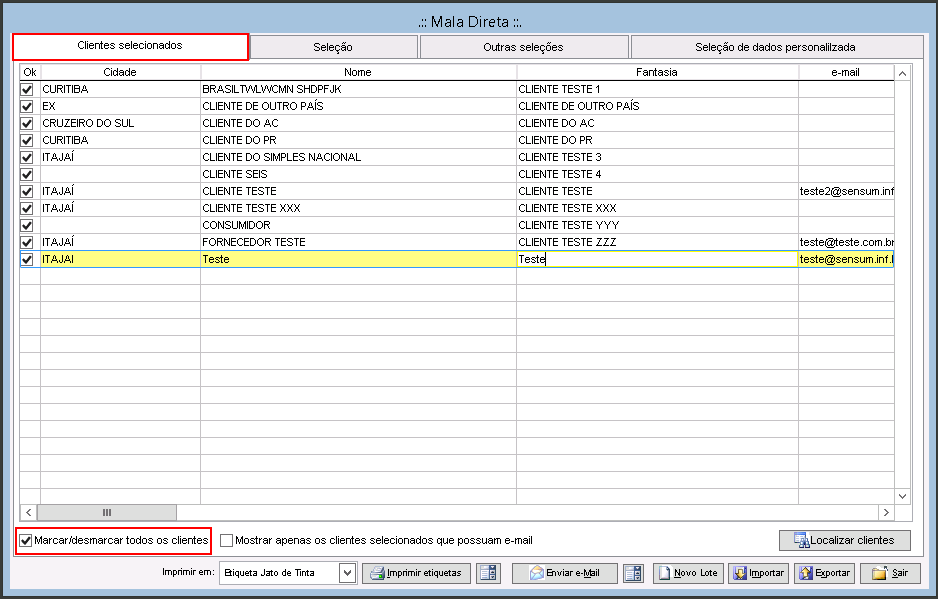This screenshot has width=938, height=599.
Task: Create a Novo Lote
Action: (x=689, y=573)
